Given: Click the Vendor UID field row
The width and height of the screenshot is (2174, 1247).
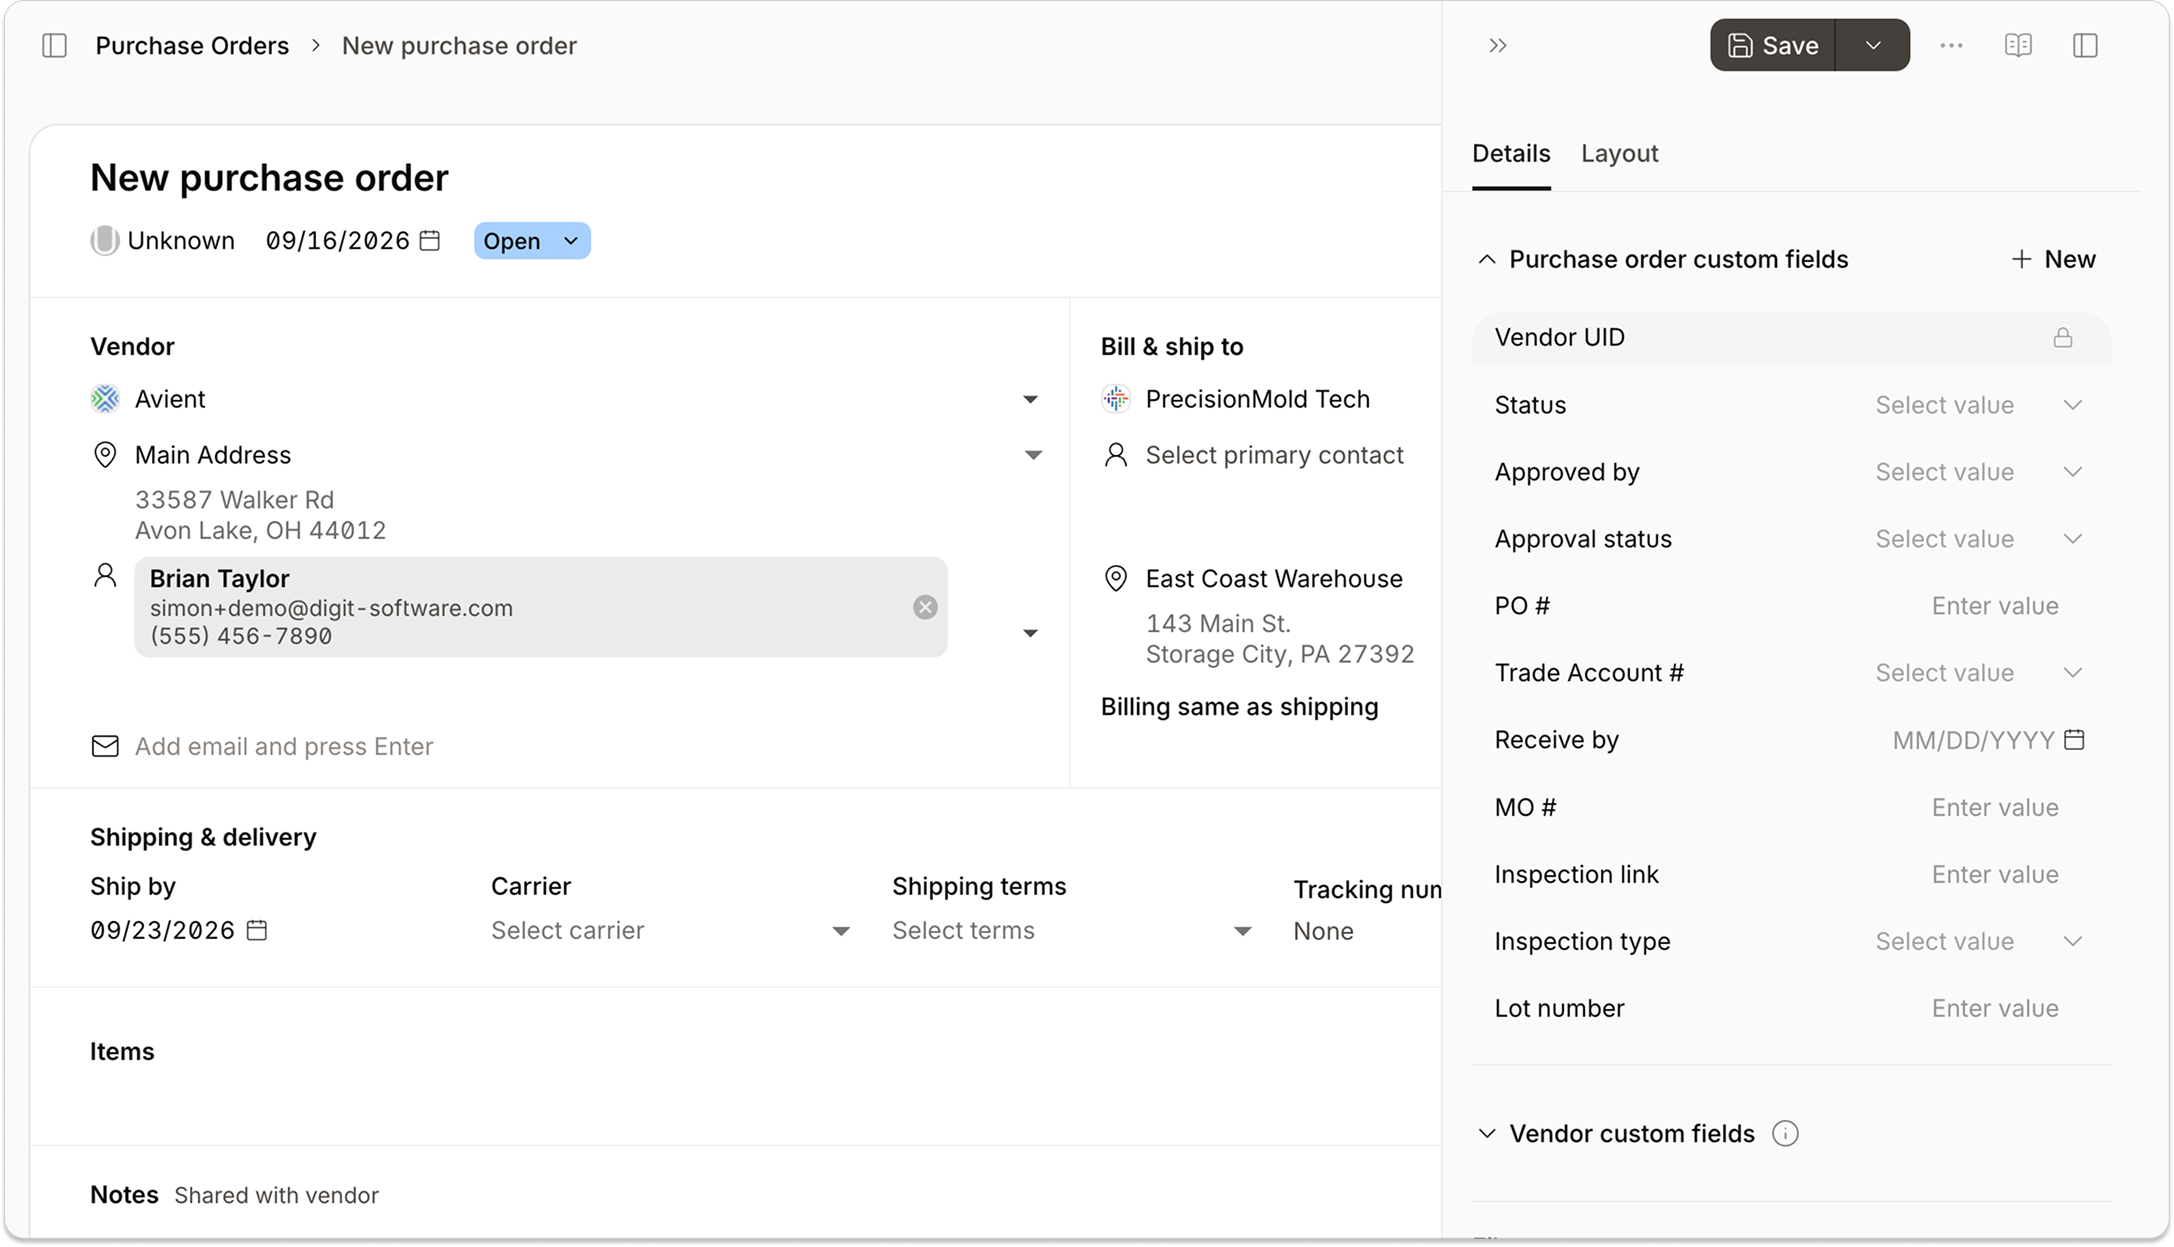Looking at the screenshot, I should [1791, 338].
